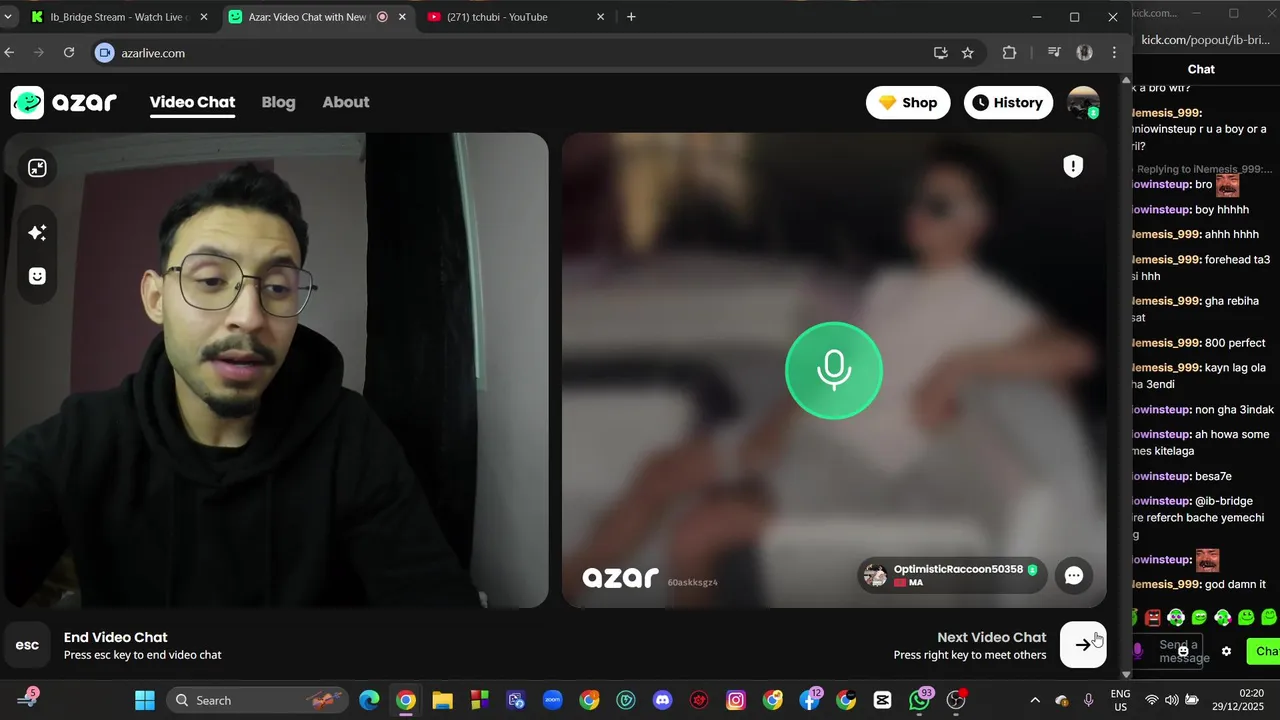Viewport: 1280px width, 720px height.
Task: Click the fullscreen icon on your video
Action: tap(37, 168)
